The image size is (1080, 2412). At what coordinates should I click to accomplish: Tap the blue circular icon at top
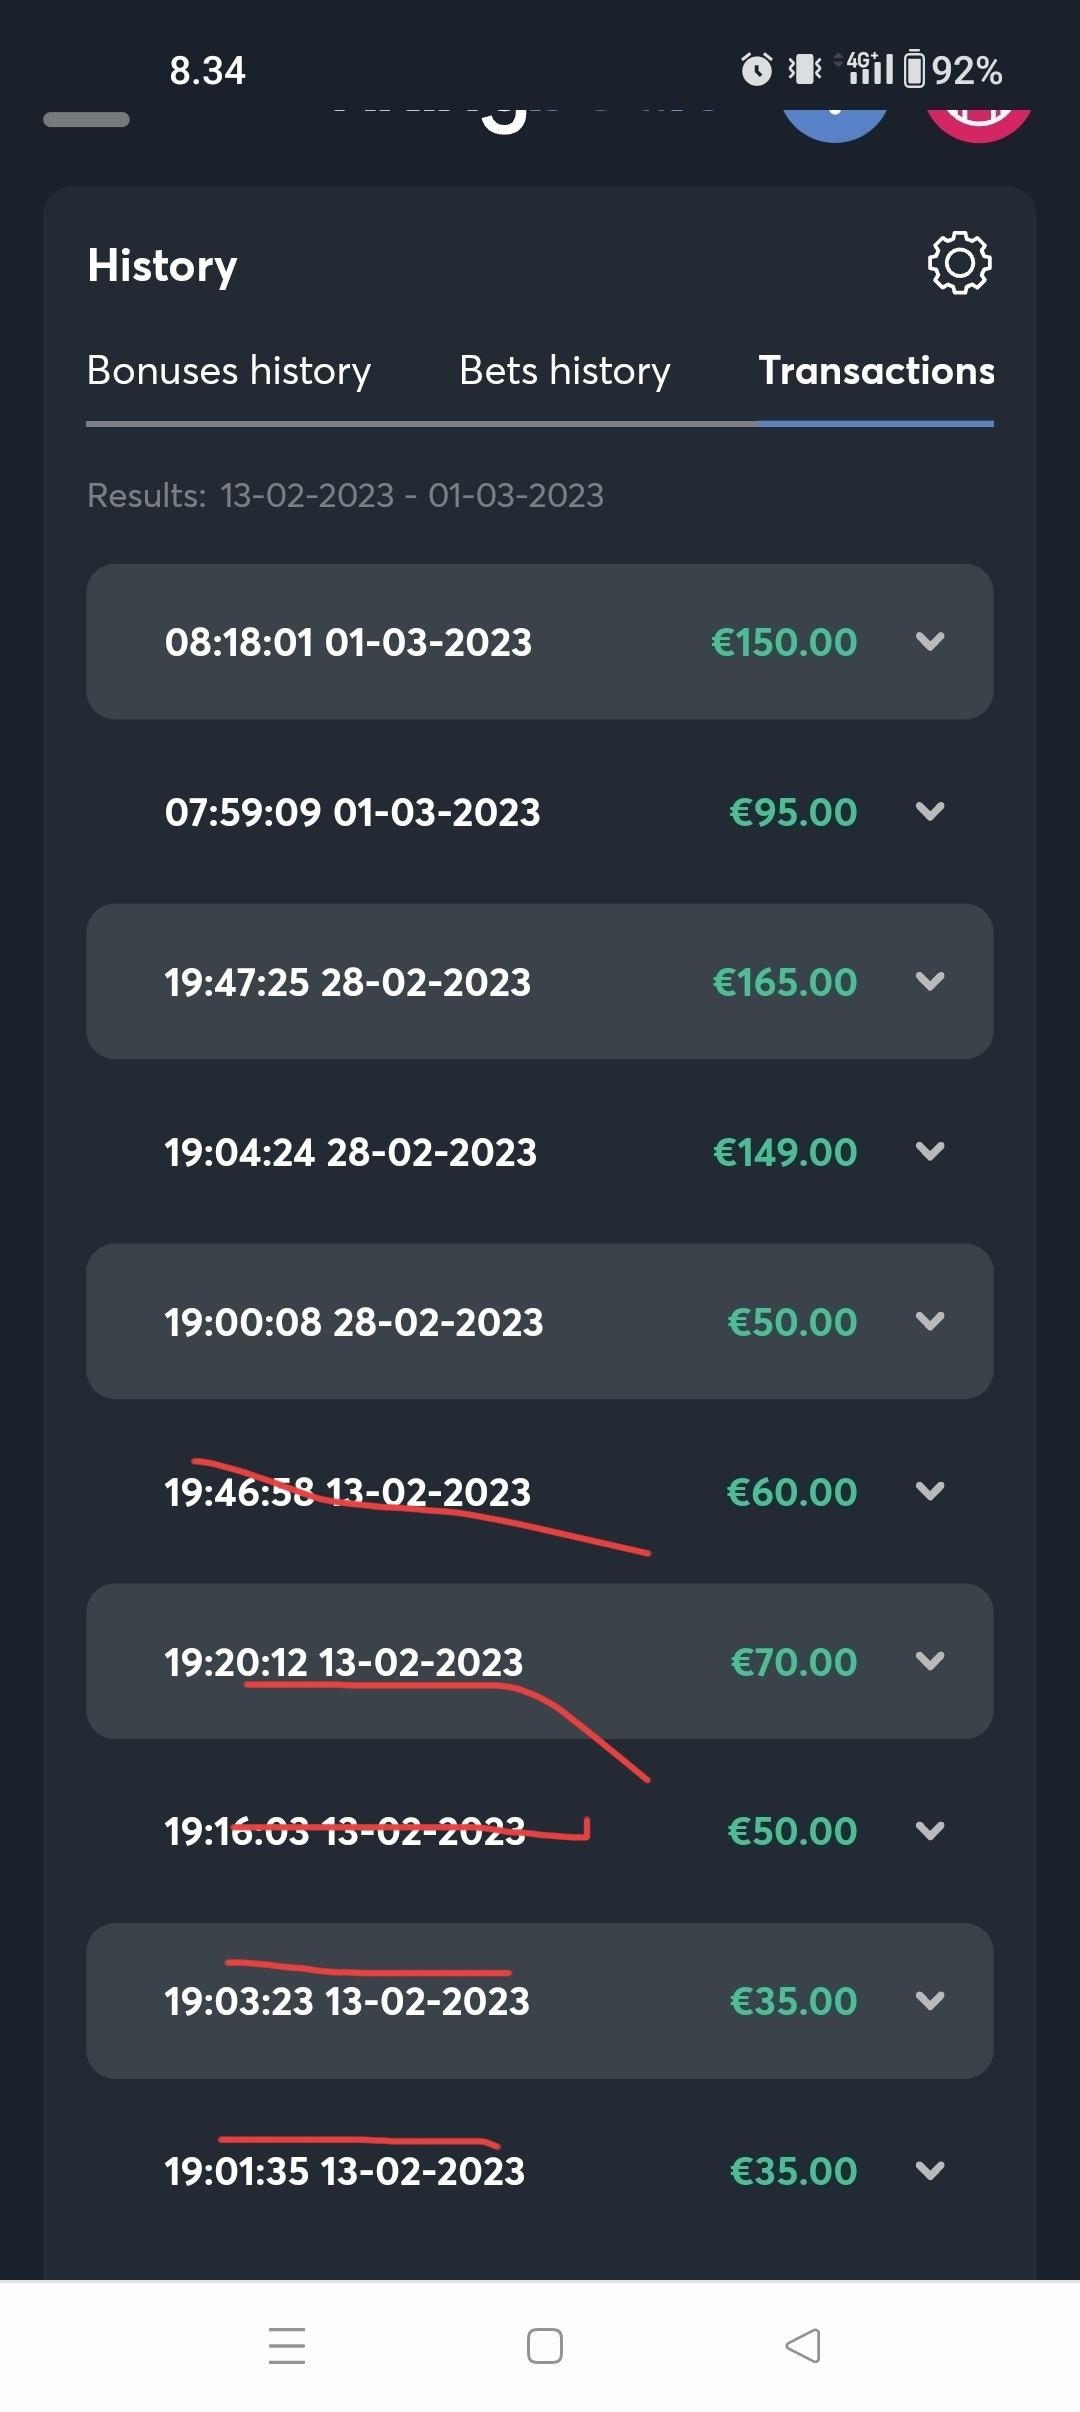(834, 124)
